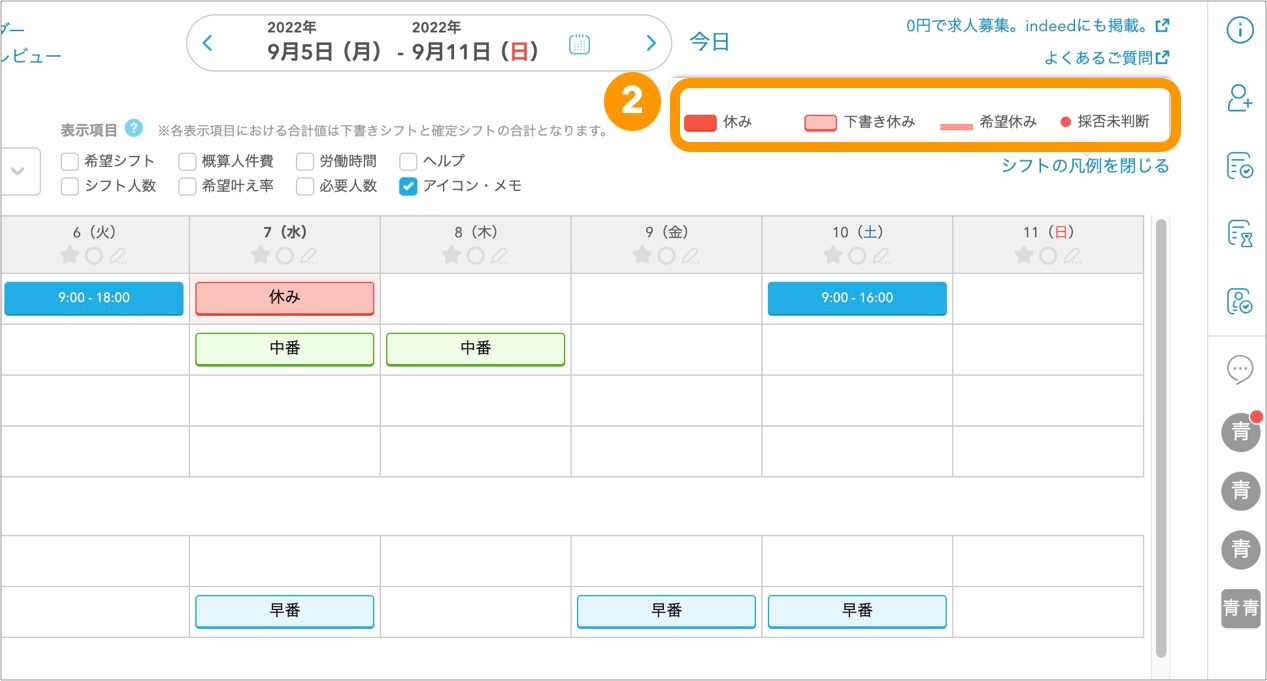
Task: Select the 休み shift on 7（水）
Action: pos(284,298)
